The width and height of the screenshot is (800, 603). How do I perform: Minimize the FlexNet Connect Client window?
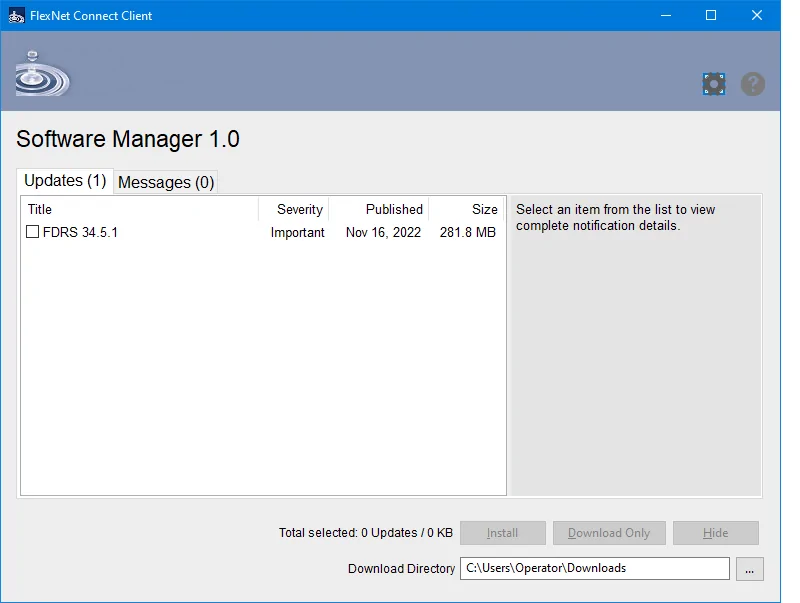(x=664, y=16)
